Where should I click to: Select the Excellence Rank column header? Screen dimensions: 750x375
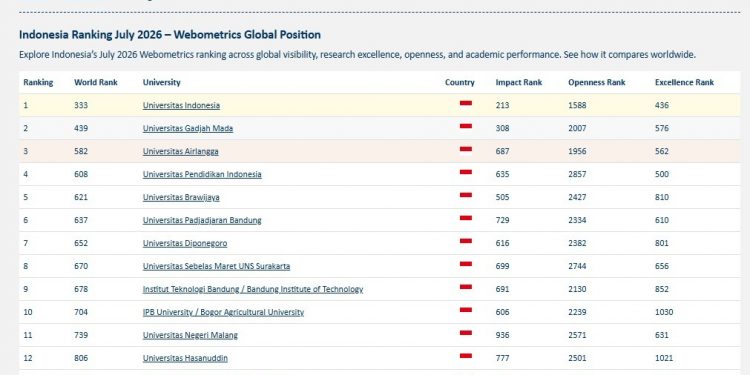tap(684, 82)
